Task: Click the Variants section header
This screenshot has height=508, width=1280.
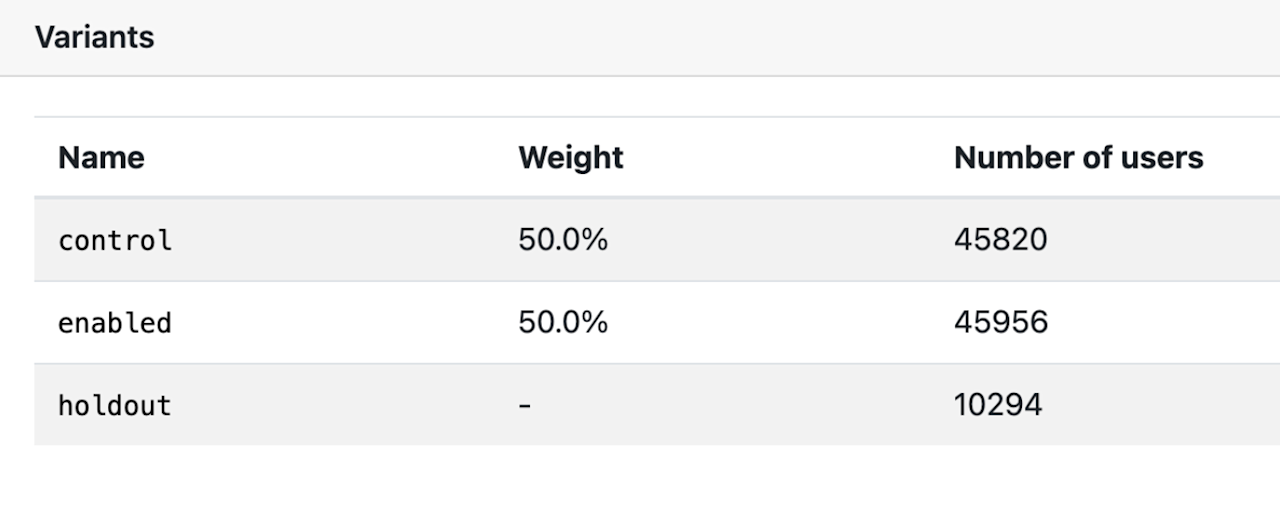Action: pyautogui.click(x=94, y=38)
